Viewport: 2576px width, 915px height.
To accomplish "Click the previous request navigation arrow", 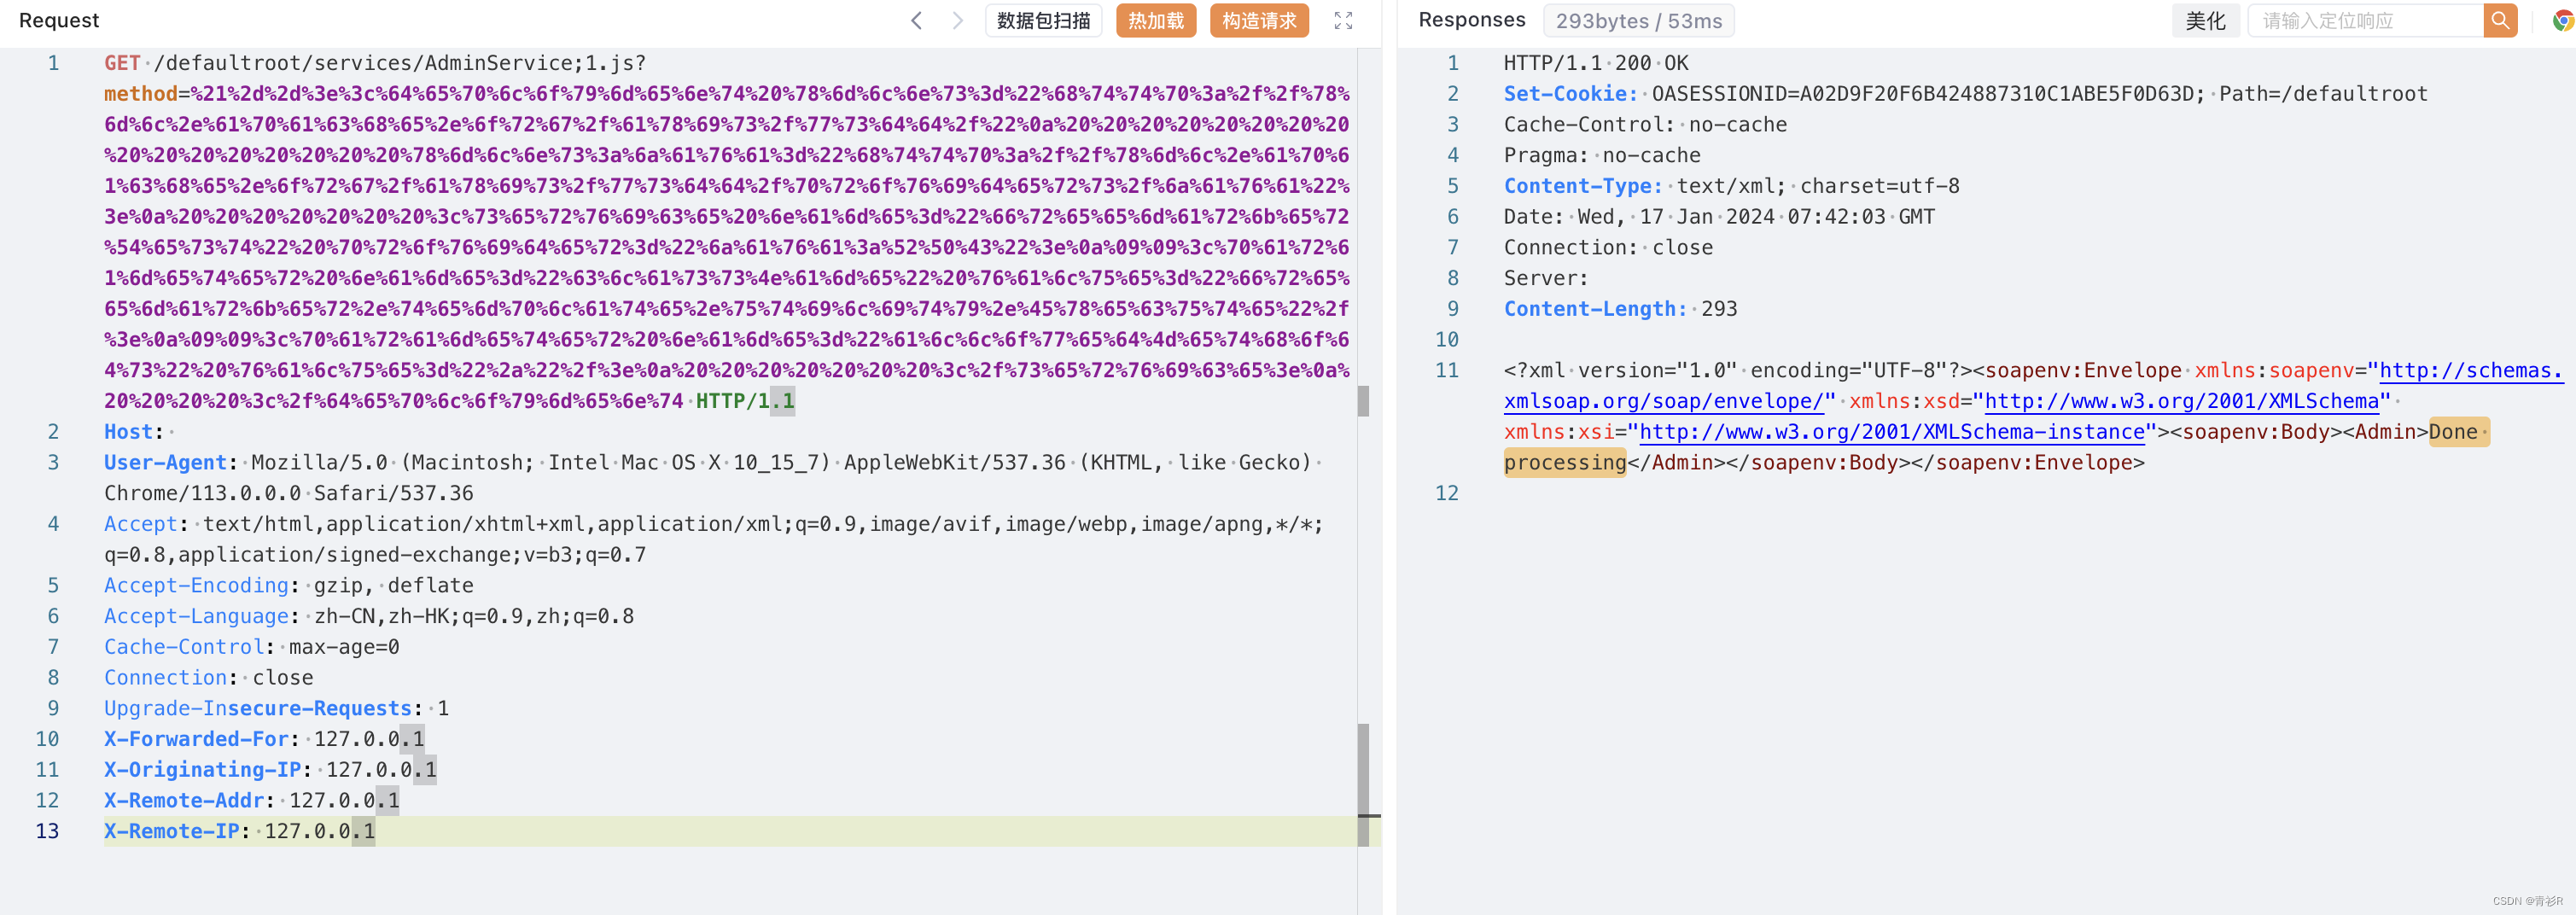I will pyautogui.click(x=917, y=20).
